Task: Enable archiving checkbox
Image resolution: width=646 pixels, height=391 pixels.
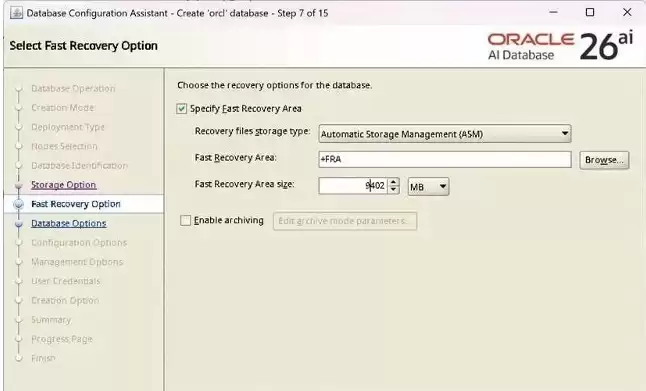Action: click(185, 220)
